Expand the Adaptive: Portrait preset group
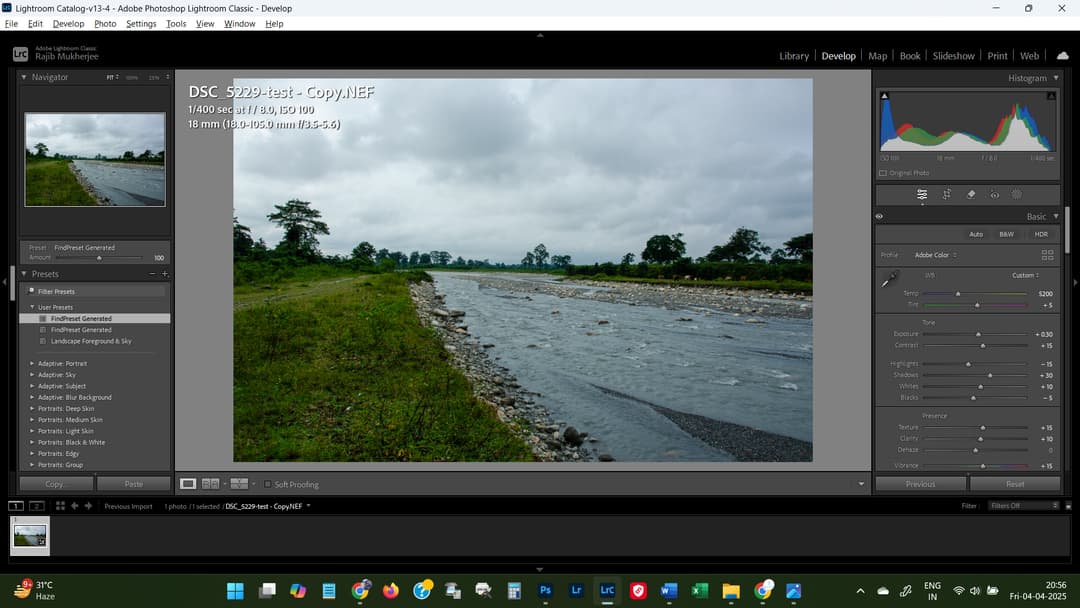Image resolution: width=1080 pixels, height=608 pixels. 32,364
